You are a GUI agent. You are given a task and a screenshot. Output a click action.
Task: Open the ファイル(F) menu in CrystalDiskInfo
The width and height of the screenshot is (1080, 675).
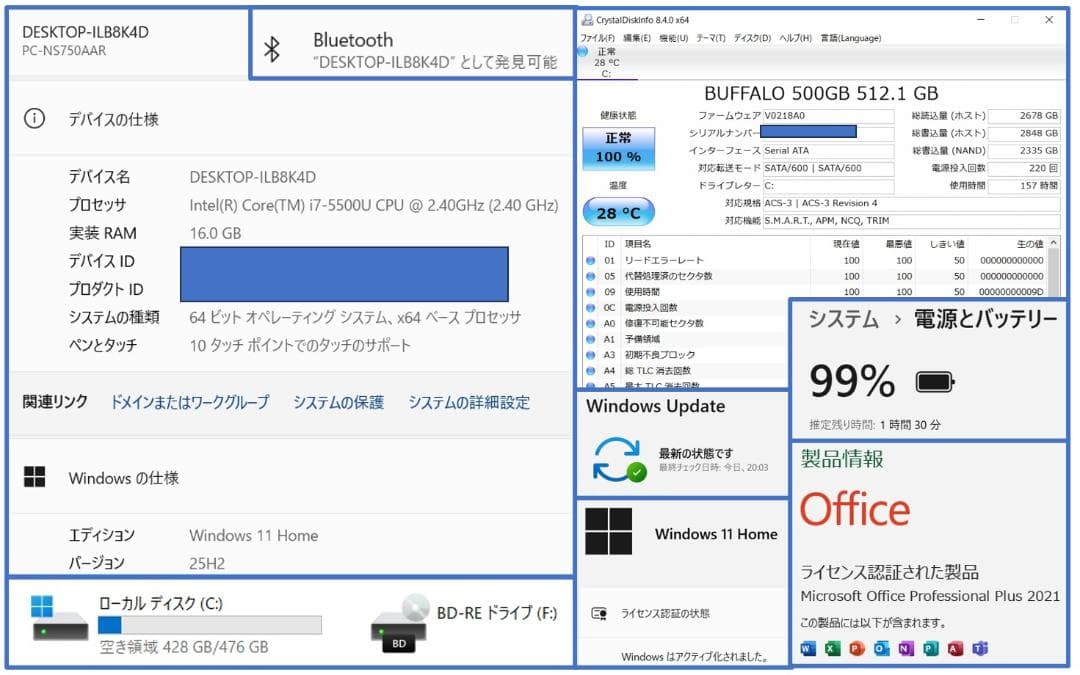pos(597,39)
